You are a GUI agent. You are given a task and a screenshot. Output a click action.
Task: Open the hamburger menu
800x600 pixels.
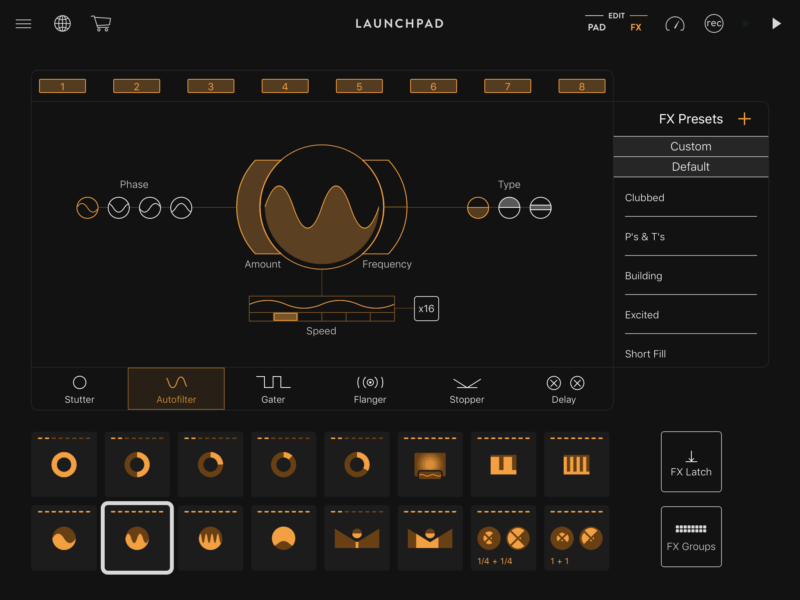pyautogui.click(x=23, y=24)
